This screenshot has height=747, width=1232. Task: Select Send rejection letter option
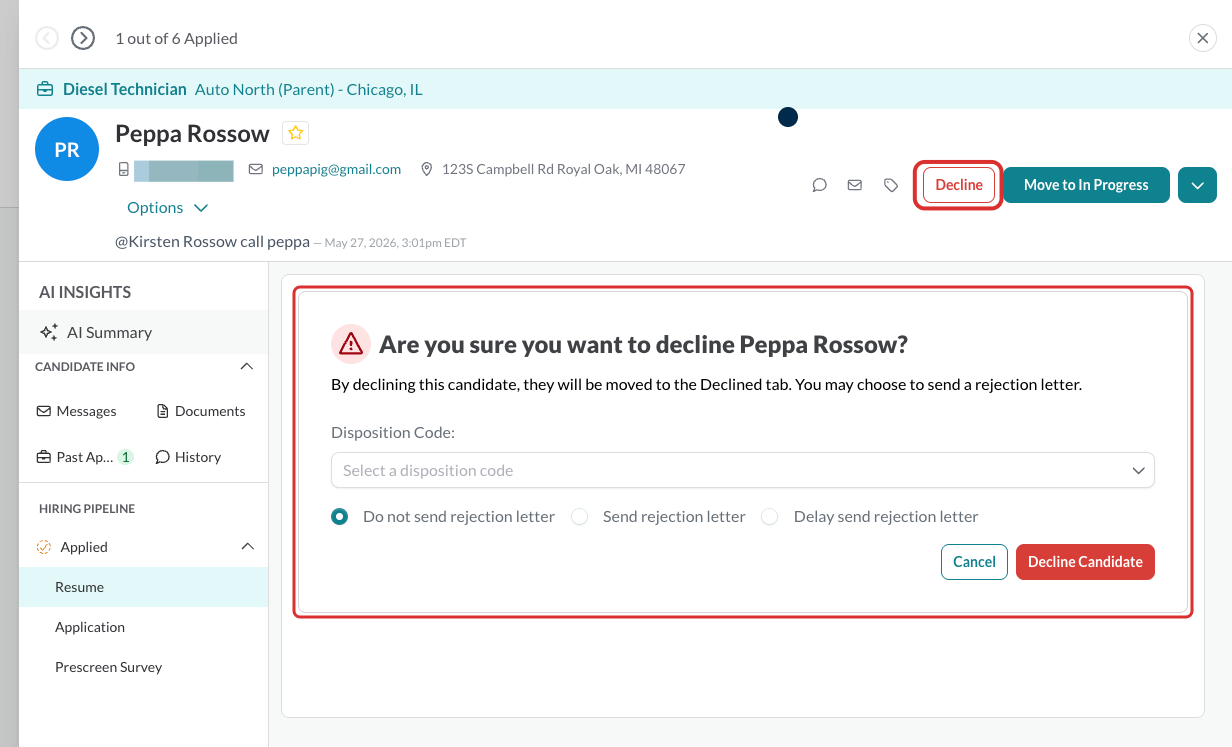tap(579, 517)
